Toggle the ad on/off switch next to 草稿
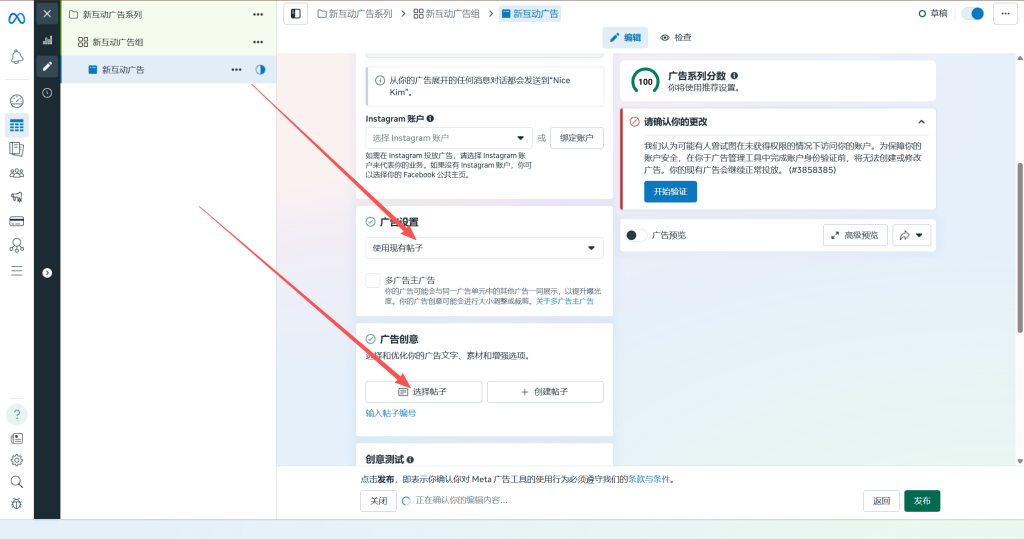1024x539 pixels. [x=972, y=14]
